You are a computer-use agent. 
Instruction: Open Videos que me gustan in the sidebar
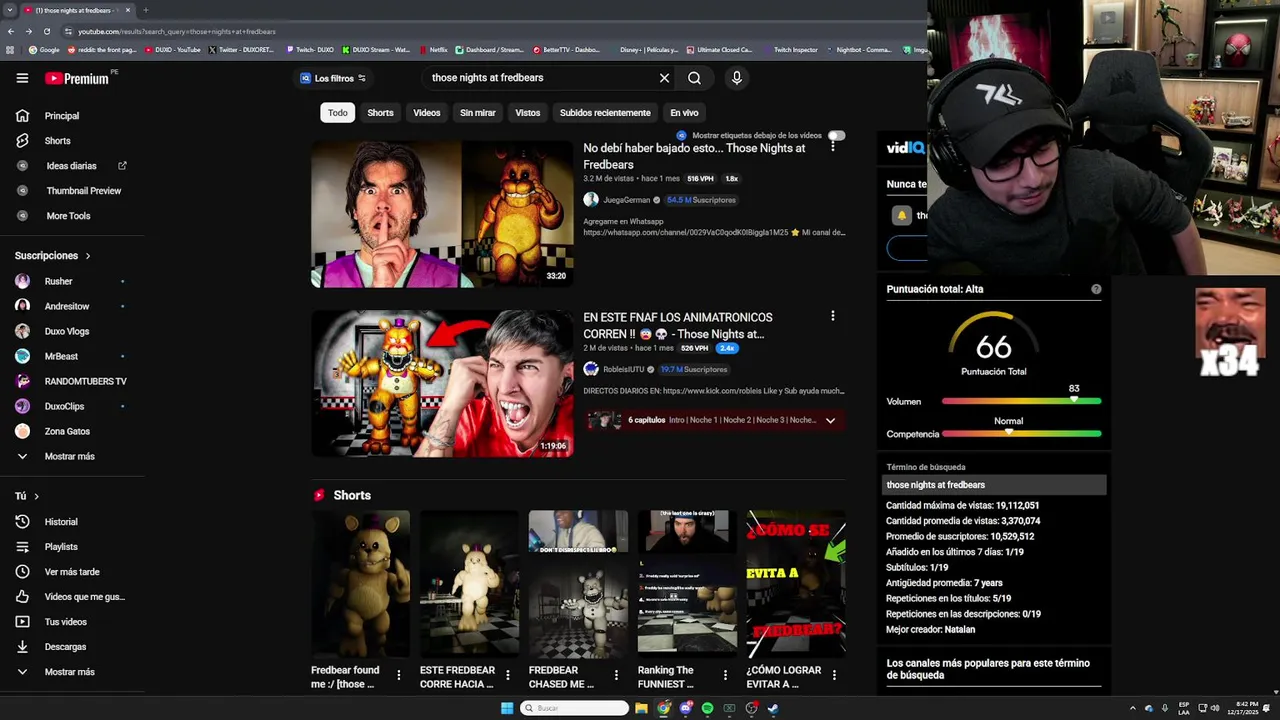coord(84,597)
